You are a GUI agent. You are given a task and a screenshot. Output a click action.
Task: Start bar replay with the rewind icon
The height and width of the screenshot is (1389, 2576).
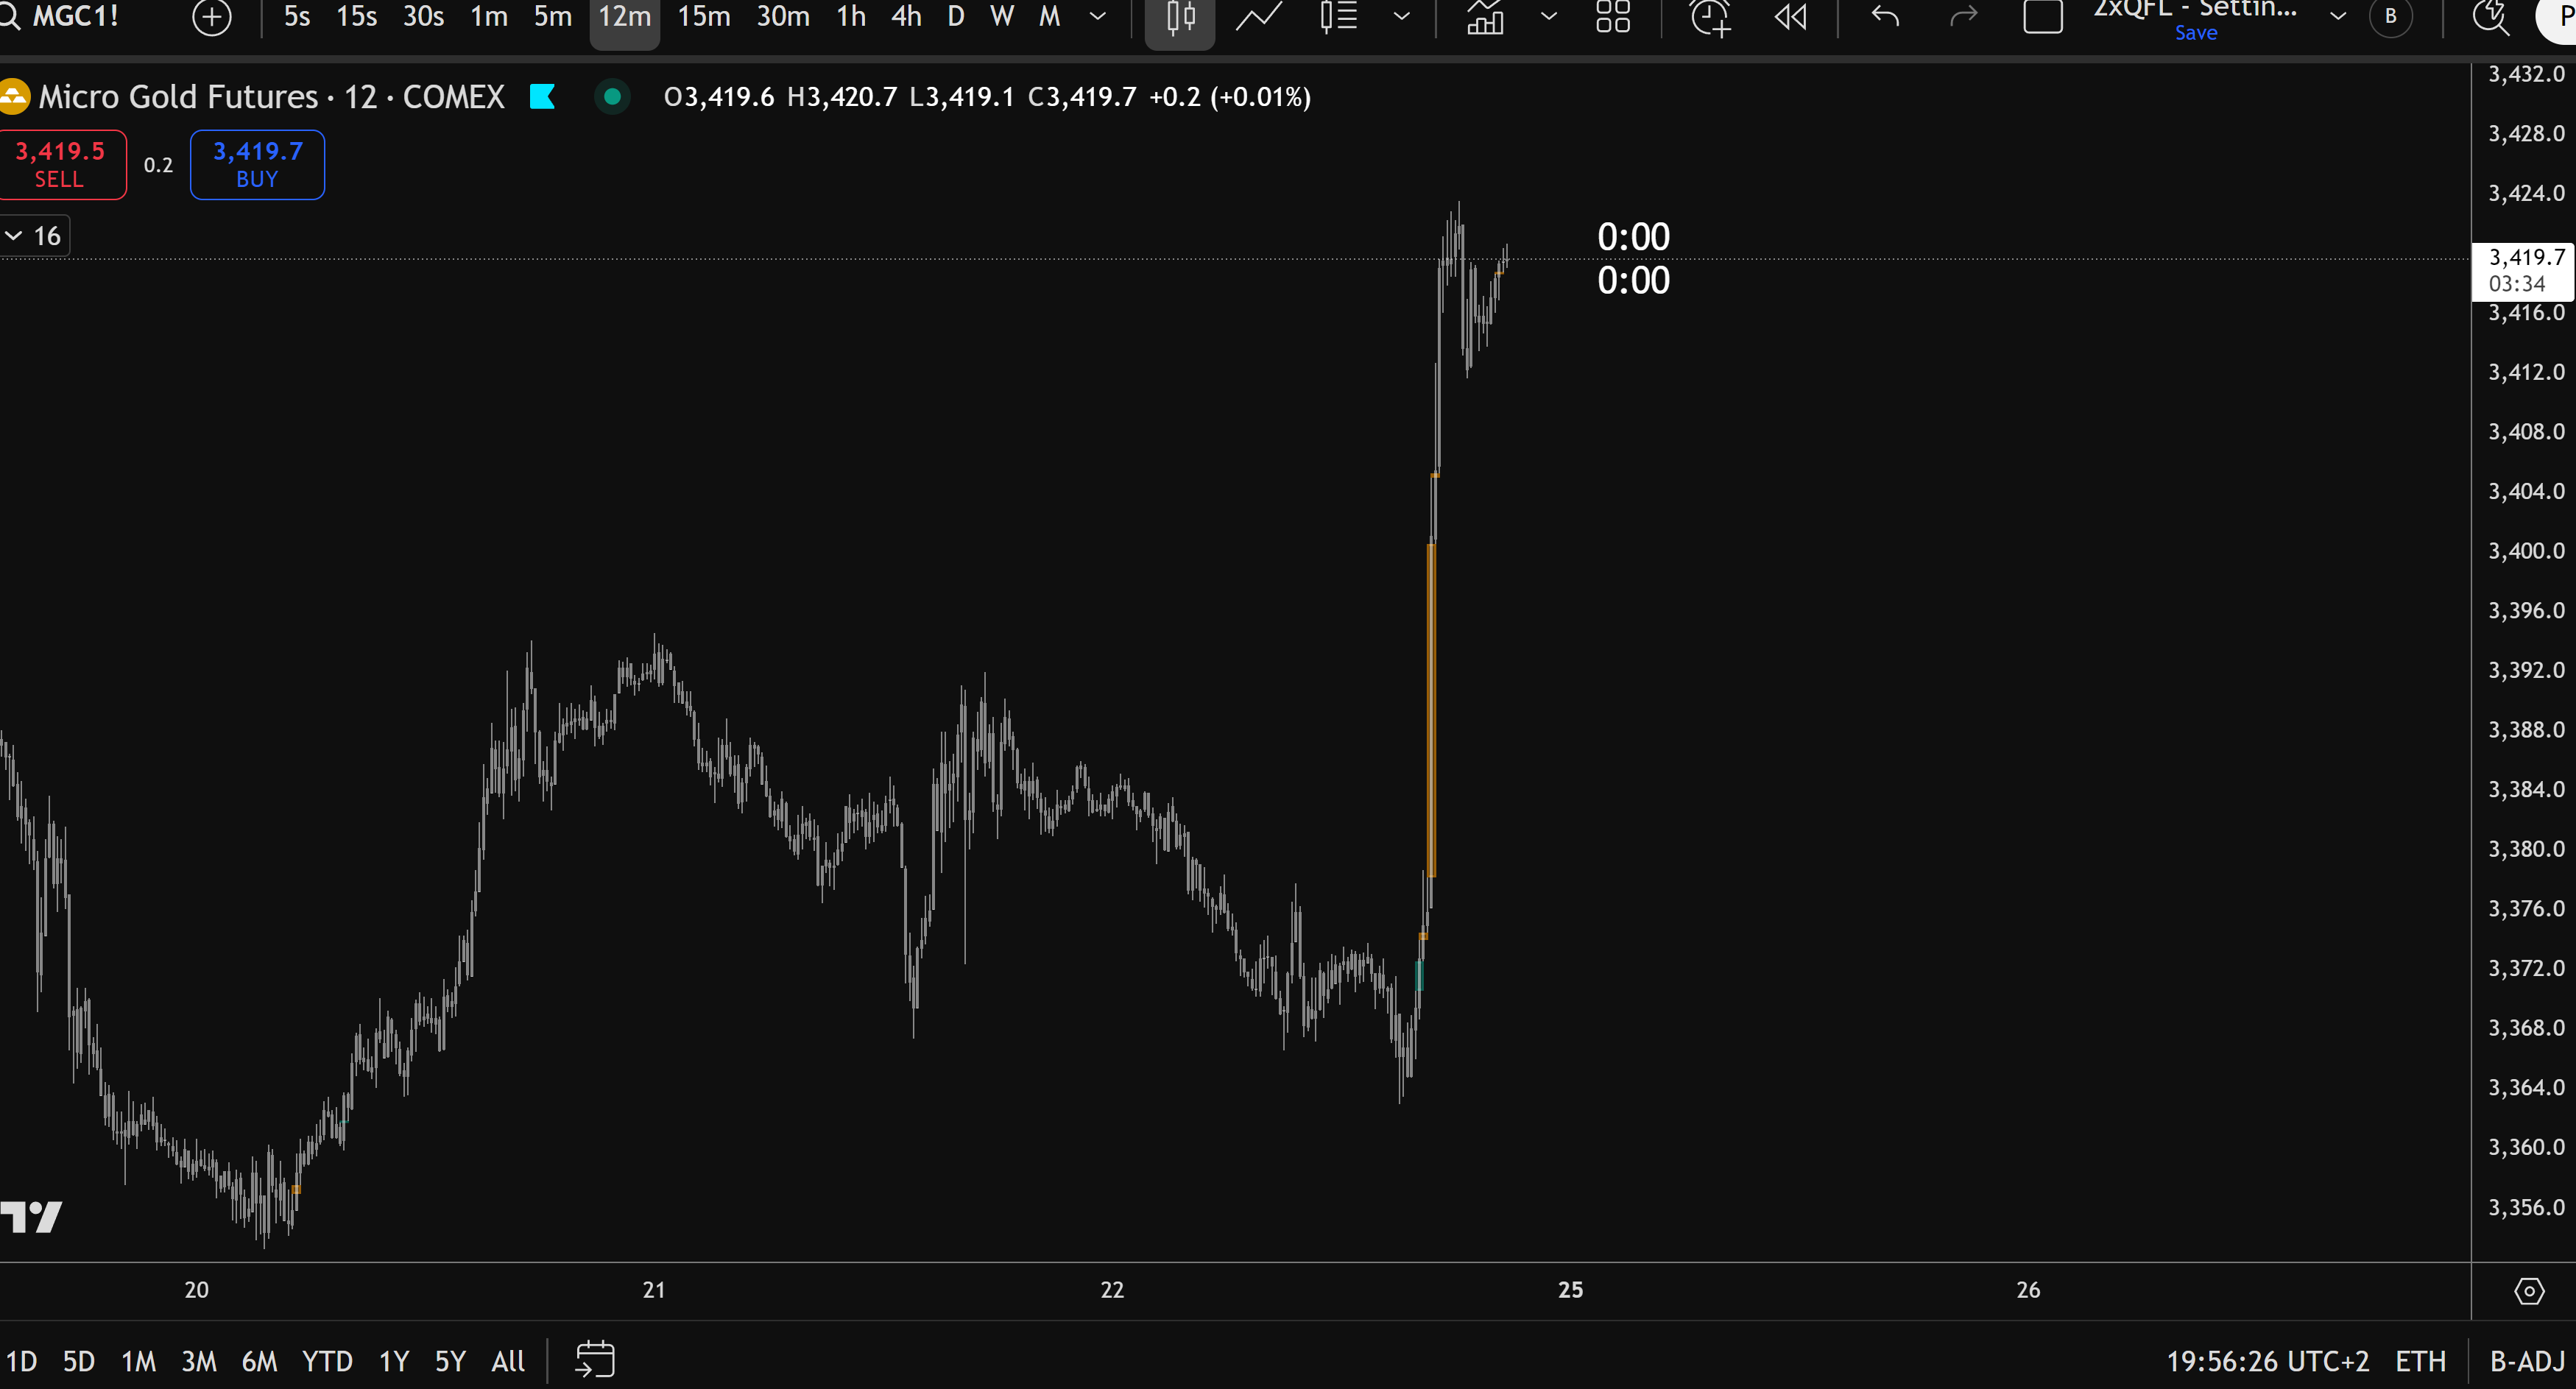click(1790, 17)
